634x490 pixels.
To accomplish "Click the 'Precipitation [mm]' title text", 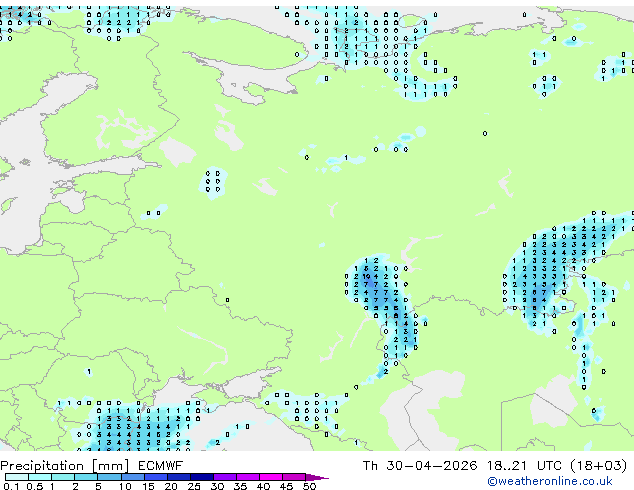I will point(65,466).
